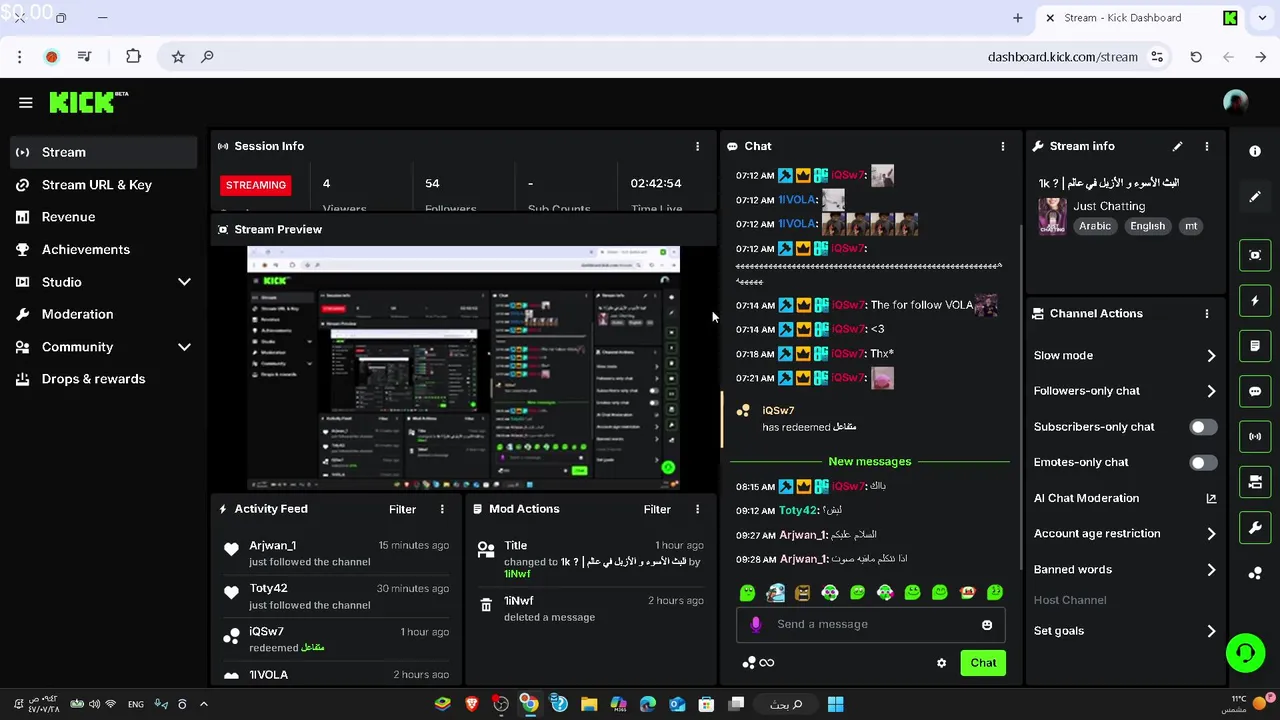1280x720 pixels.
Task: Open Channel Actions three-dot menu
Action: coord(1207,313)
